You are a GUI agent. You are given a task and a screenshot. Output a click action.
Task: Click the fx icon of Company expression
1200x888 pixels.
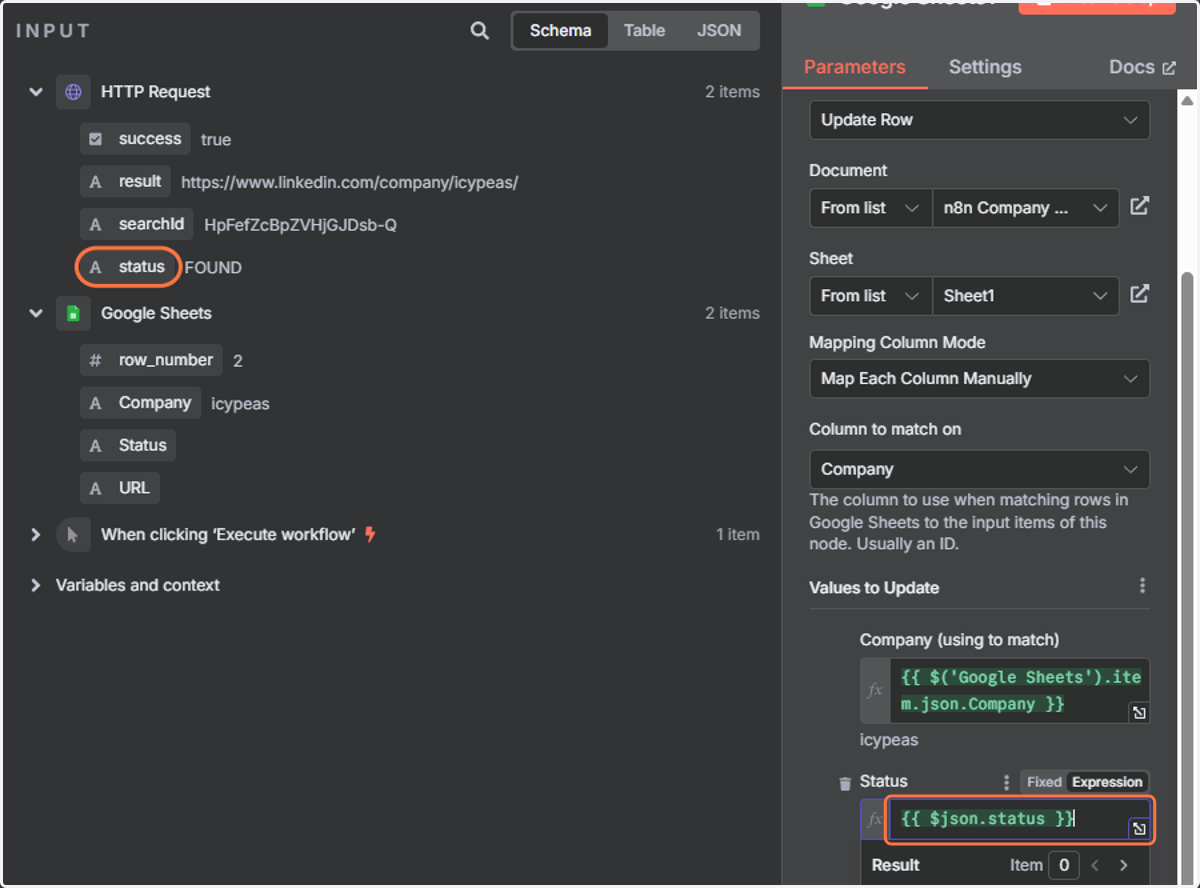coord(875,690)
